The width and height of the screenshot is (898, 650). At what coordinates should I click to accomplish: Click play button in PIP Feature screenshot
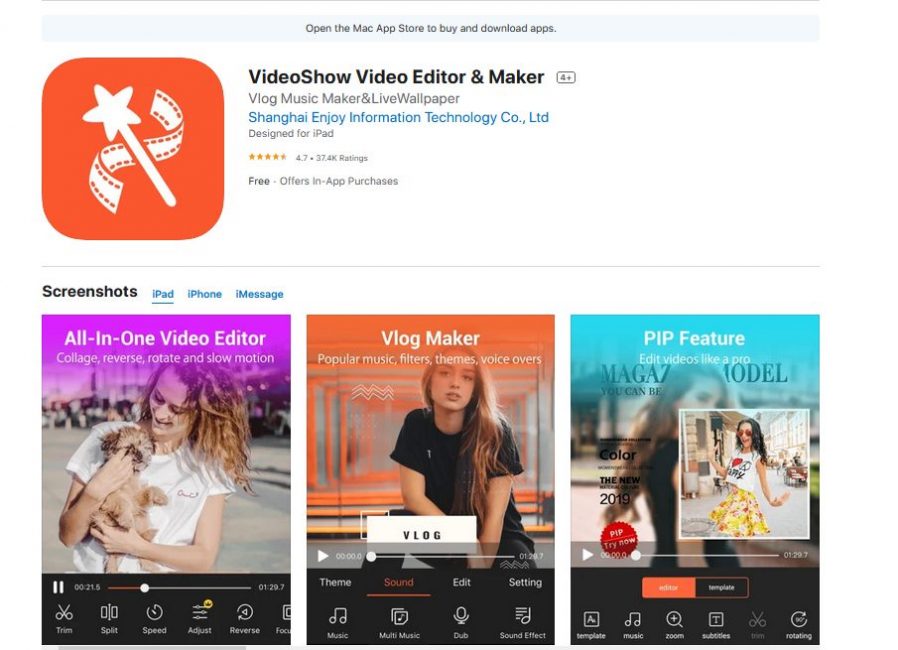pyautogui.click(x=588, y=554)
